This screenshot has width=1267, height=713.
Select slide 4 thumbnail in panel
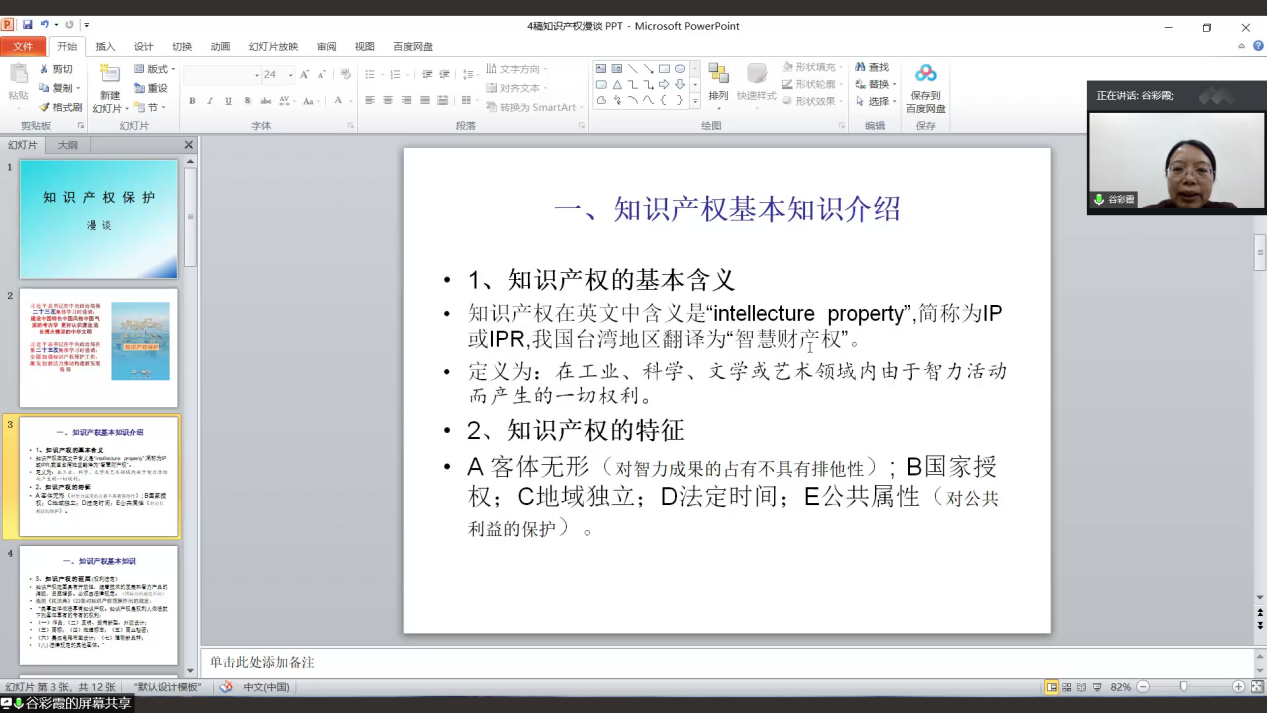click(99, 605)
